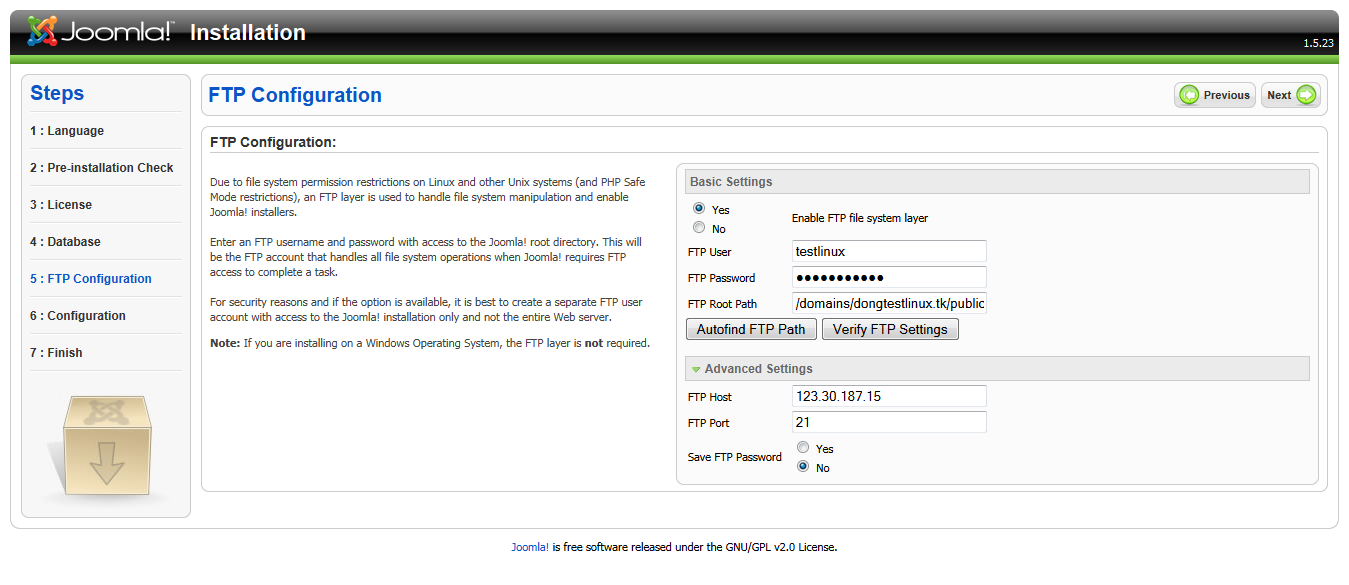
Task: Collapse the Advanced Settings triangle
Action: coord(696,370)
